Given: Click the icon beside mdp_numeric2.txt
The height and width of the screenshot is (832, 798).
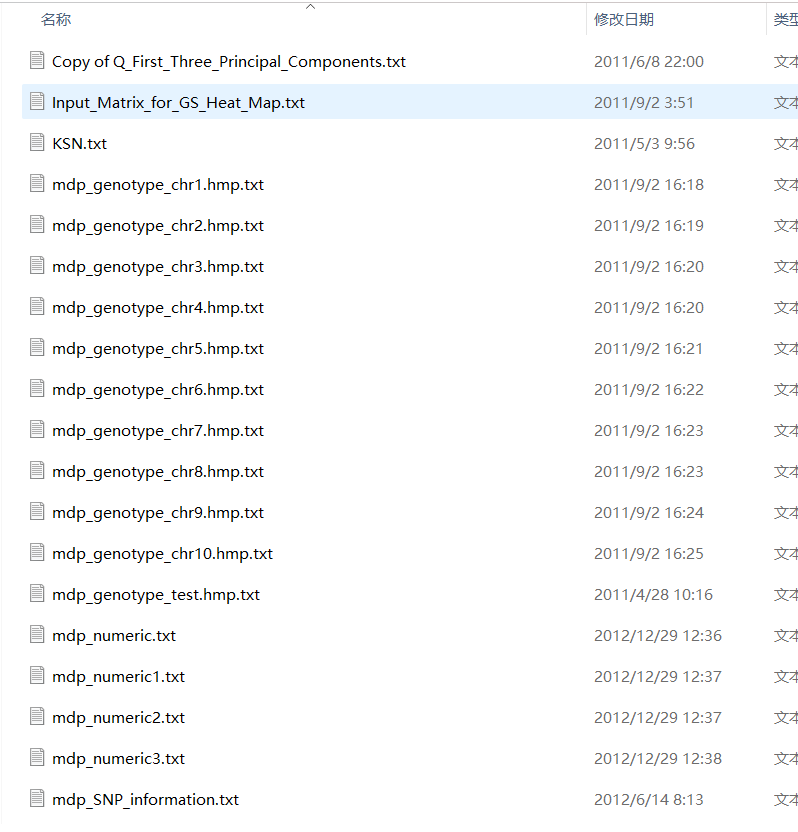Looking at the screenshot, I should [37, 716].
